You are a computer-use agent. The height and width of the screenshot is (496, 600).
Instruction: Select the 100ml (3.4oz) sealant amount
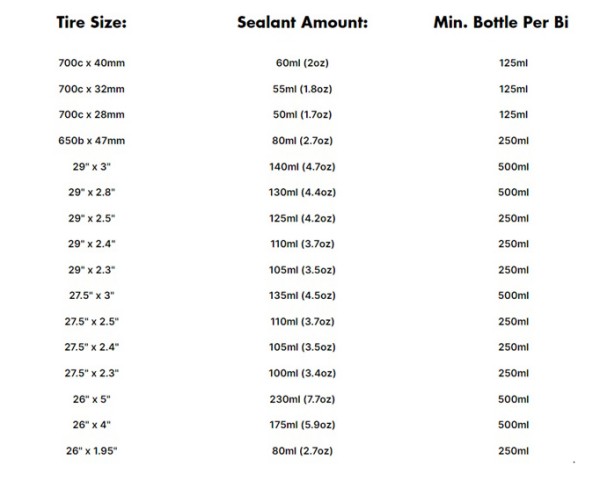(302, 372)
